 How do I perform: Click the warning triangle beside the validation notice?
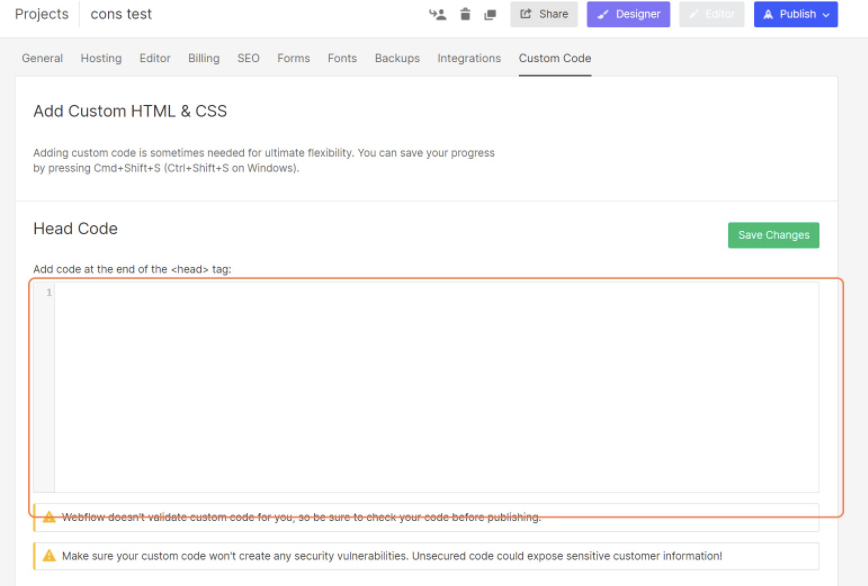pyautogui.click(x=50, y=517)
